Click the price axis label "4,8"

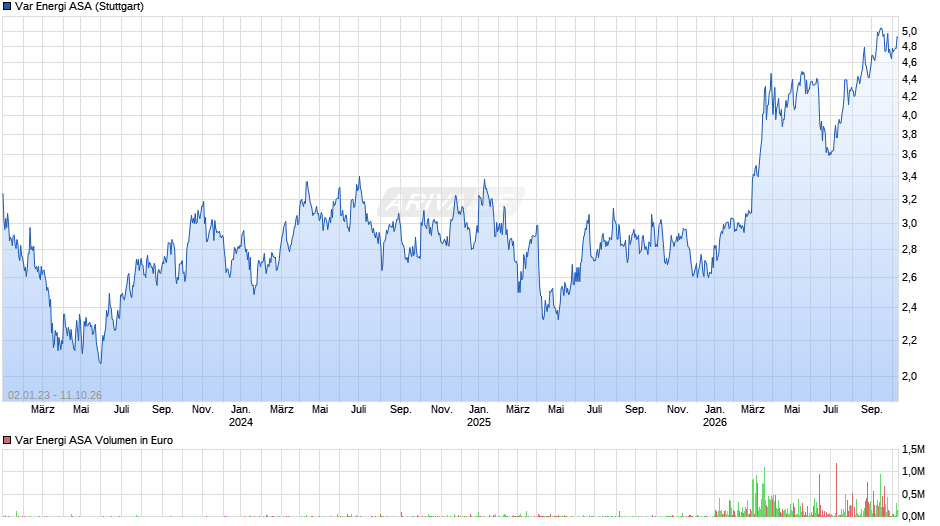click(909, 46)
